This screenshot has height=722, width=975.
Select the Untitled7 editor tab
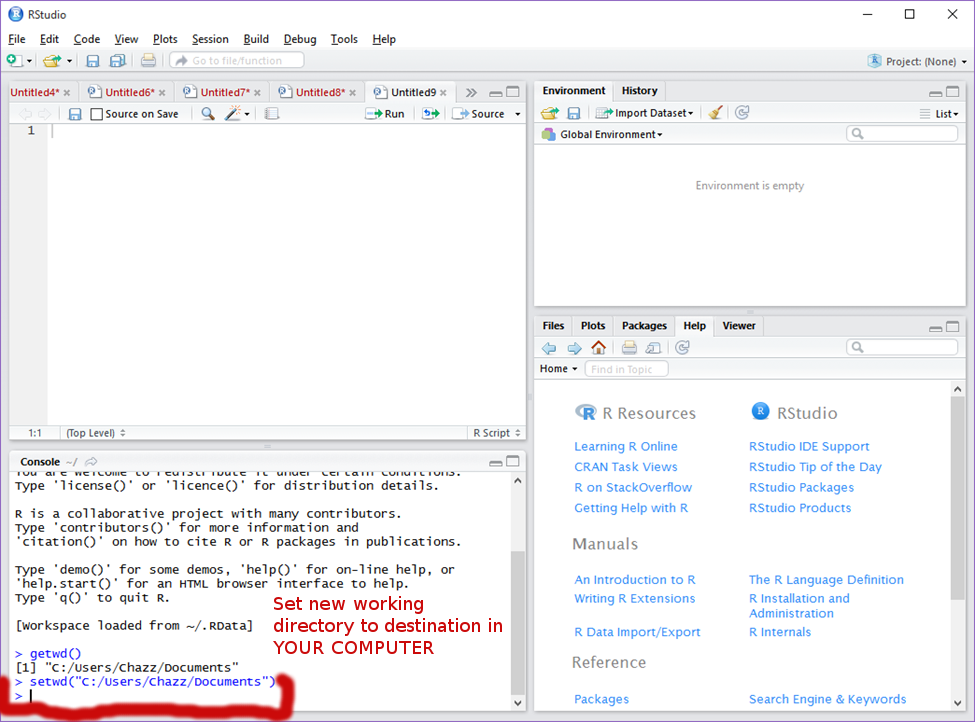click(x=224, y=93)
